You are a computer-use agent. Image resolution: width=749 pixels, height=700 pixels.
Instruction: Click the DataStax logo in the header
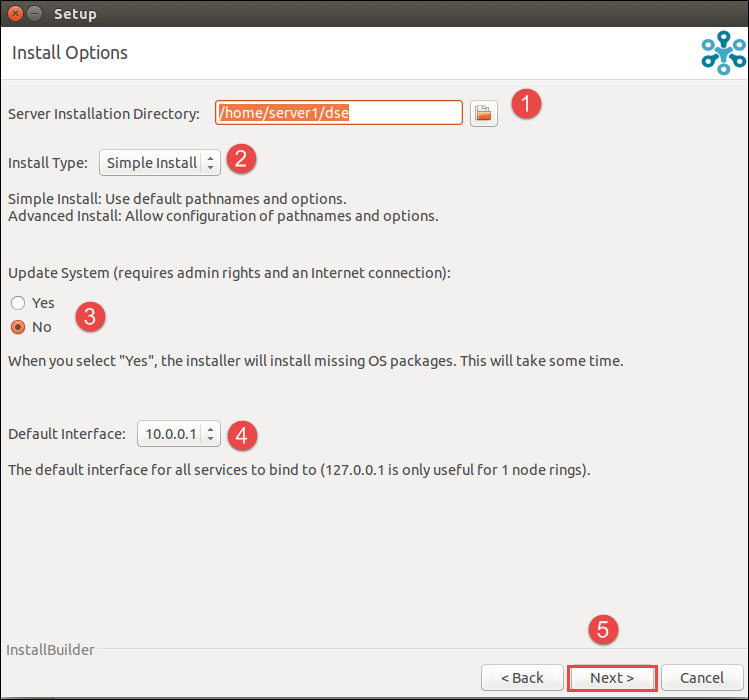click(722, 53)
